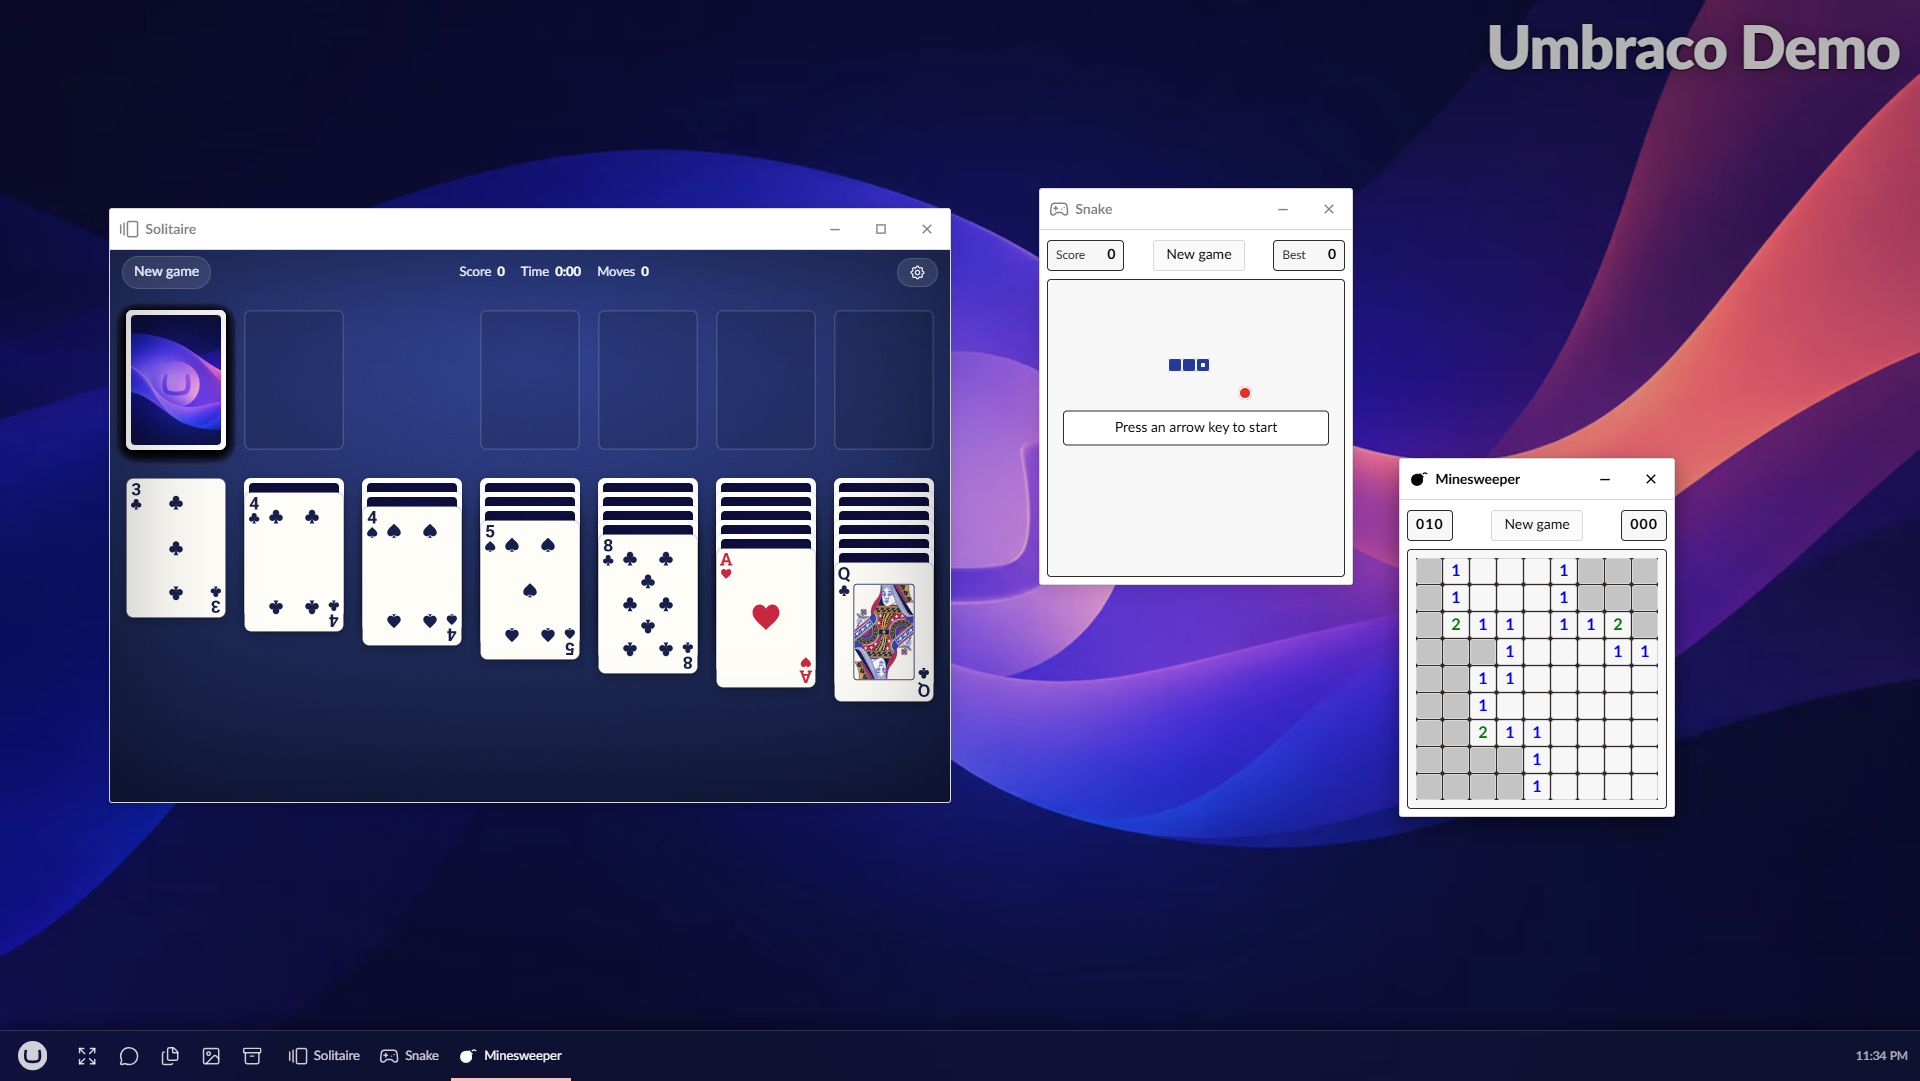Open the image media icon in taskbar
1920x1081 pixels.
[211, 1056]
